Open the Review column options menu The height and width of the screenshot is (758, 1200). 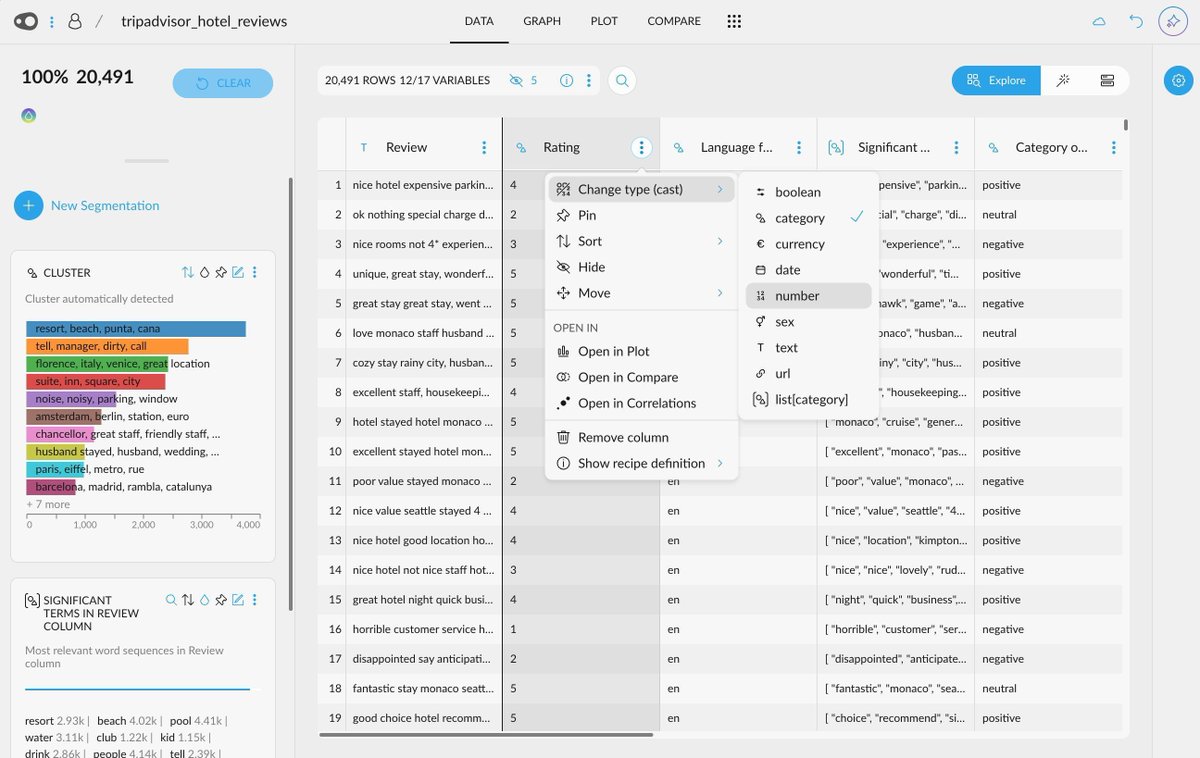(x=484, y=147)
